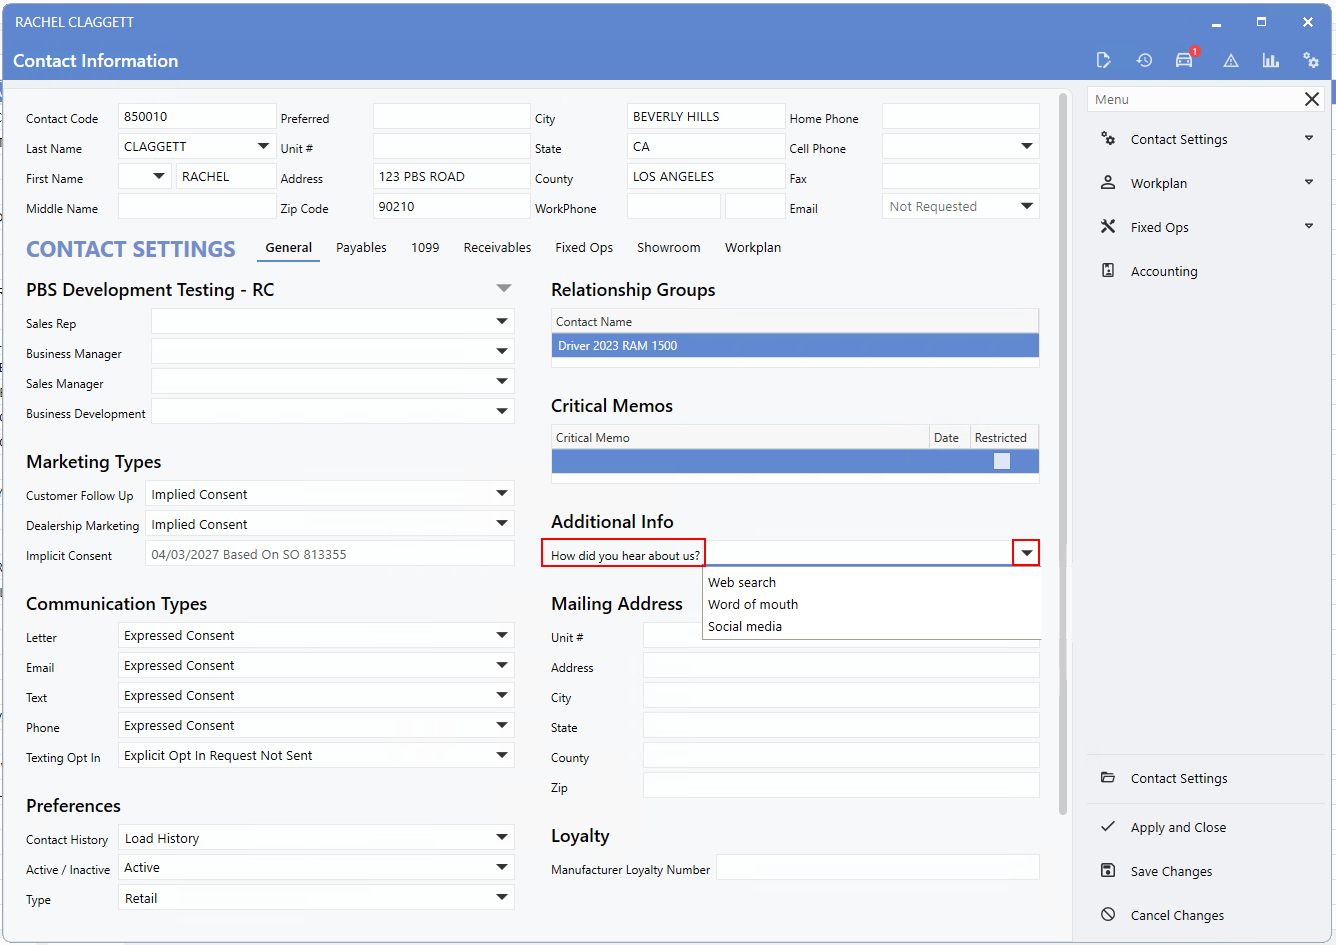Switch to the General tab
Image resolution: width=1336 pixels, height=945 pixels.
289,247
